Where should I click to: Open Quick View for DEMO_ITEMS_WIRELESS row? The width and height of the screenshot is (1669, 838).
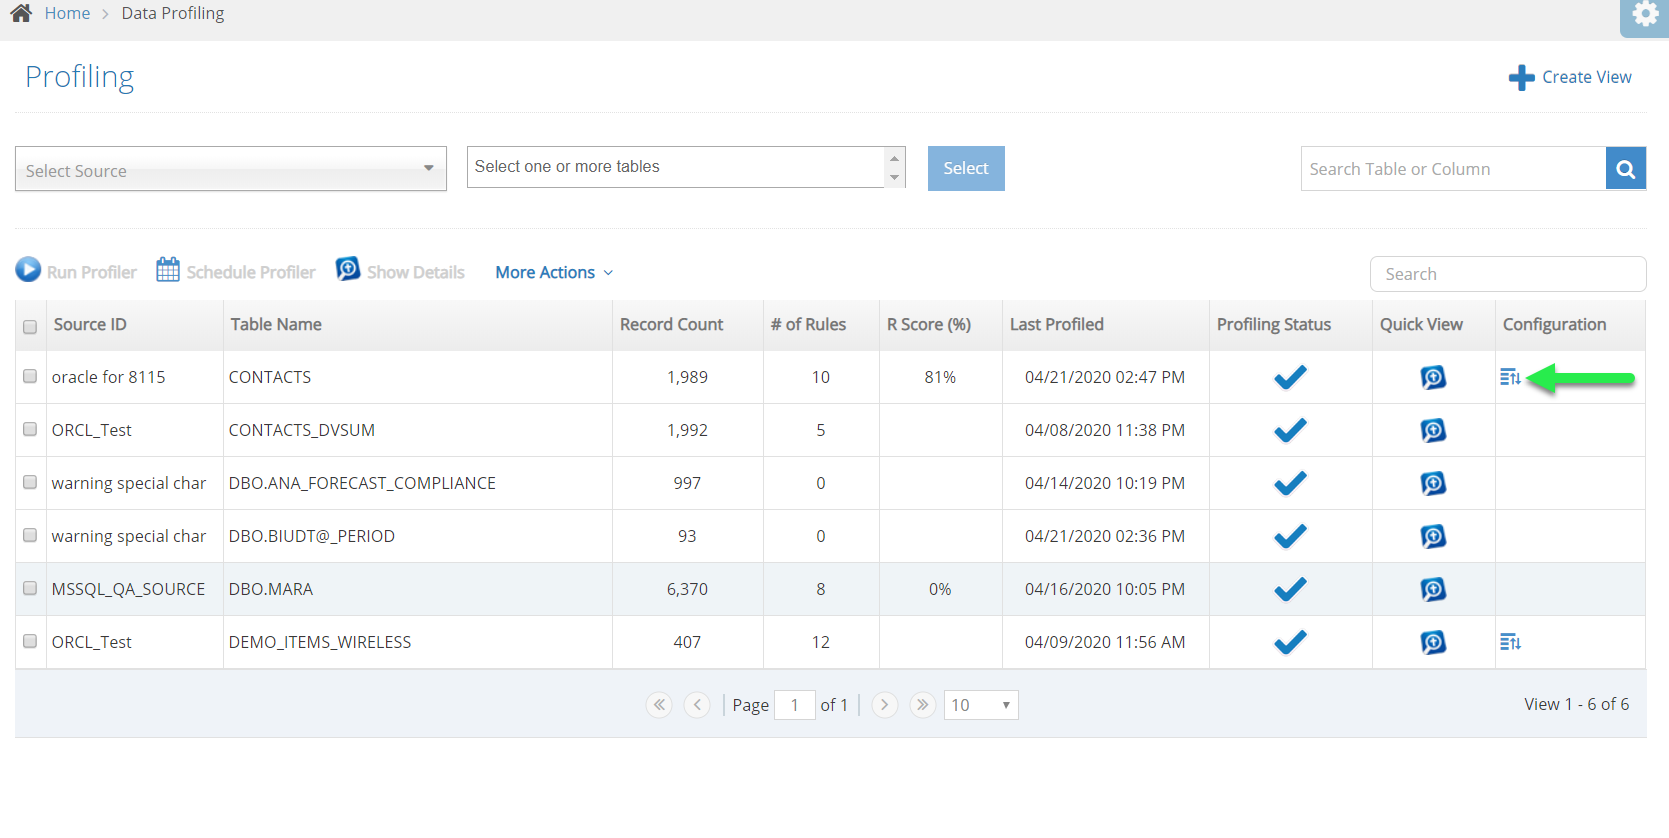(x=1433, y=642)
